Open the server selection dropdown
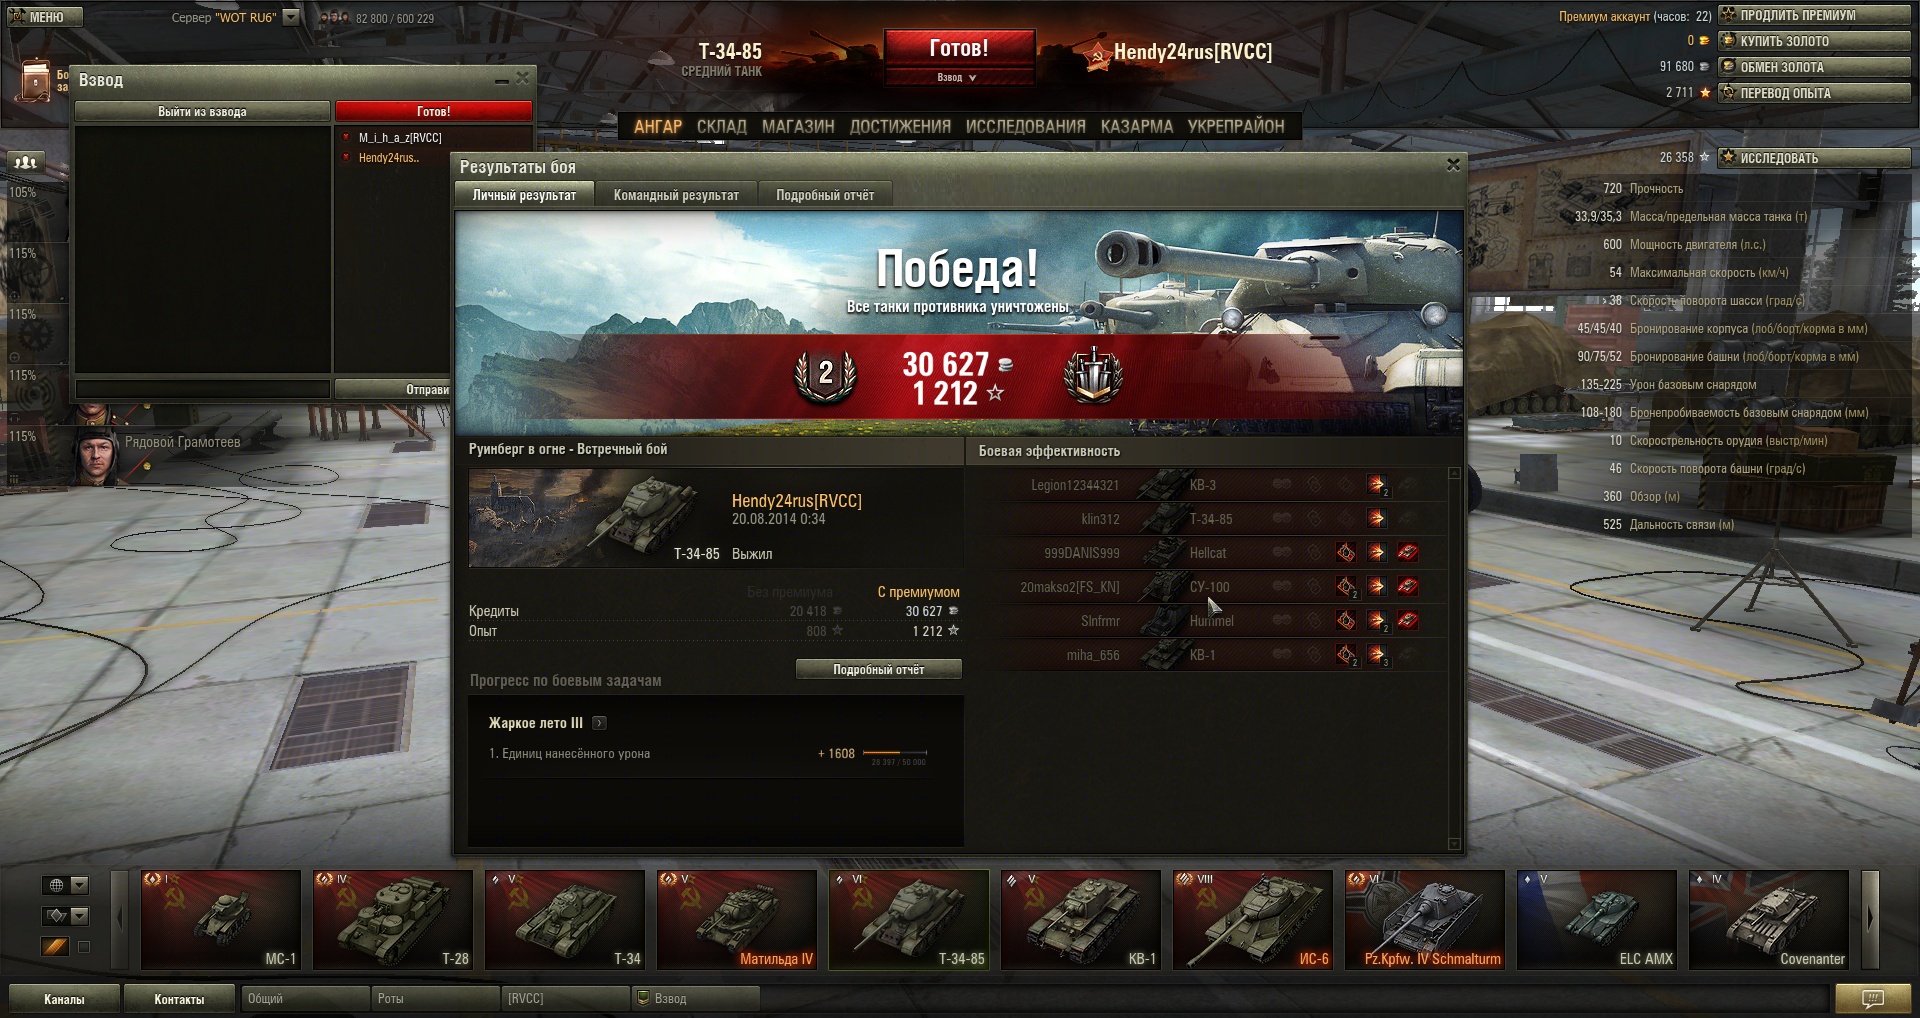The image size is (1920, 1018). tap(291, 17)
